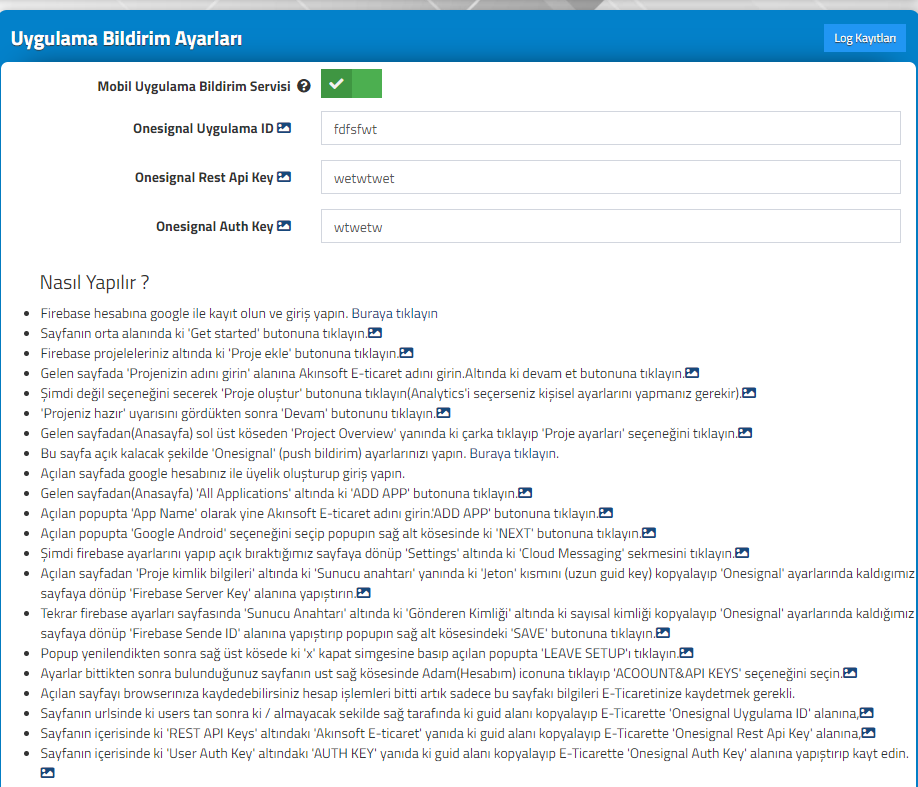View image for 'Firebase Server Key' step
The height and width of the screenshot is (787, 918).
pyautogui.click(x=364, y=593)
